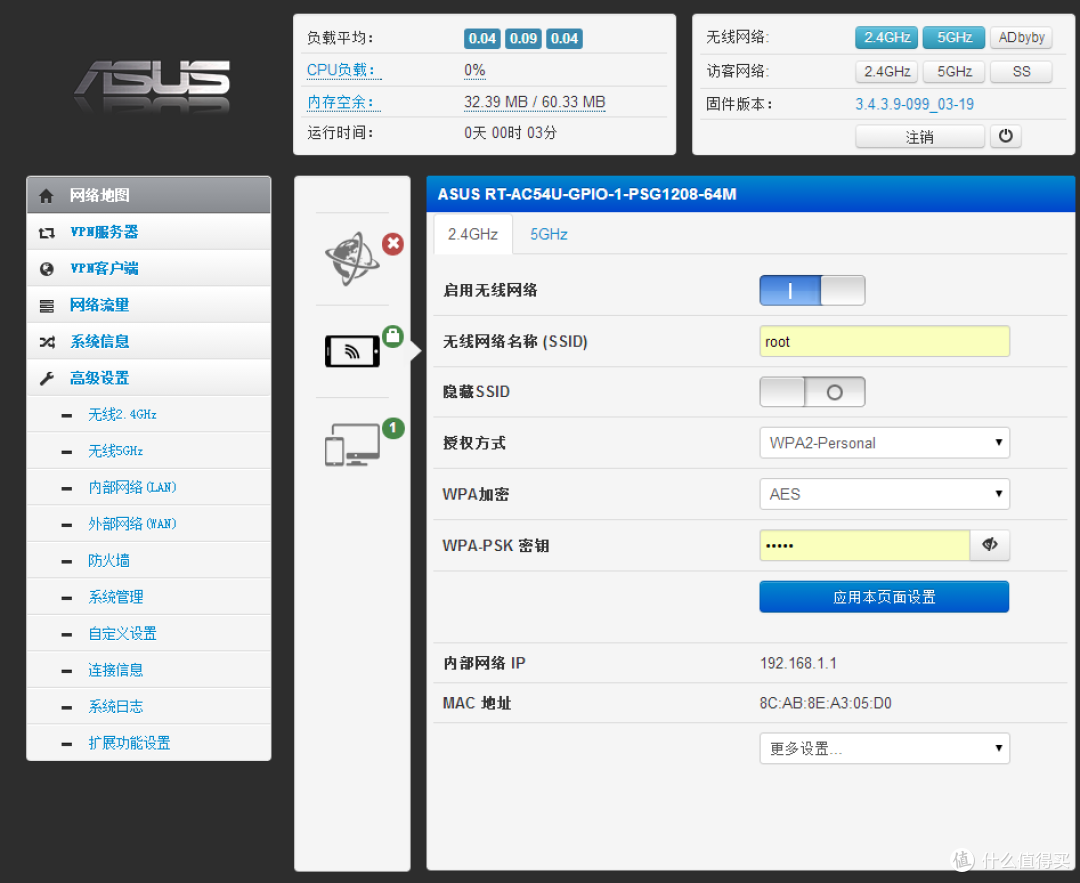
Task: Toggle the 隐藏SSID switch
Action: tap(812, 392)
